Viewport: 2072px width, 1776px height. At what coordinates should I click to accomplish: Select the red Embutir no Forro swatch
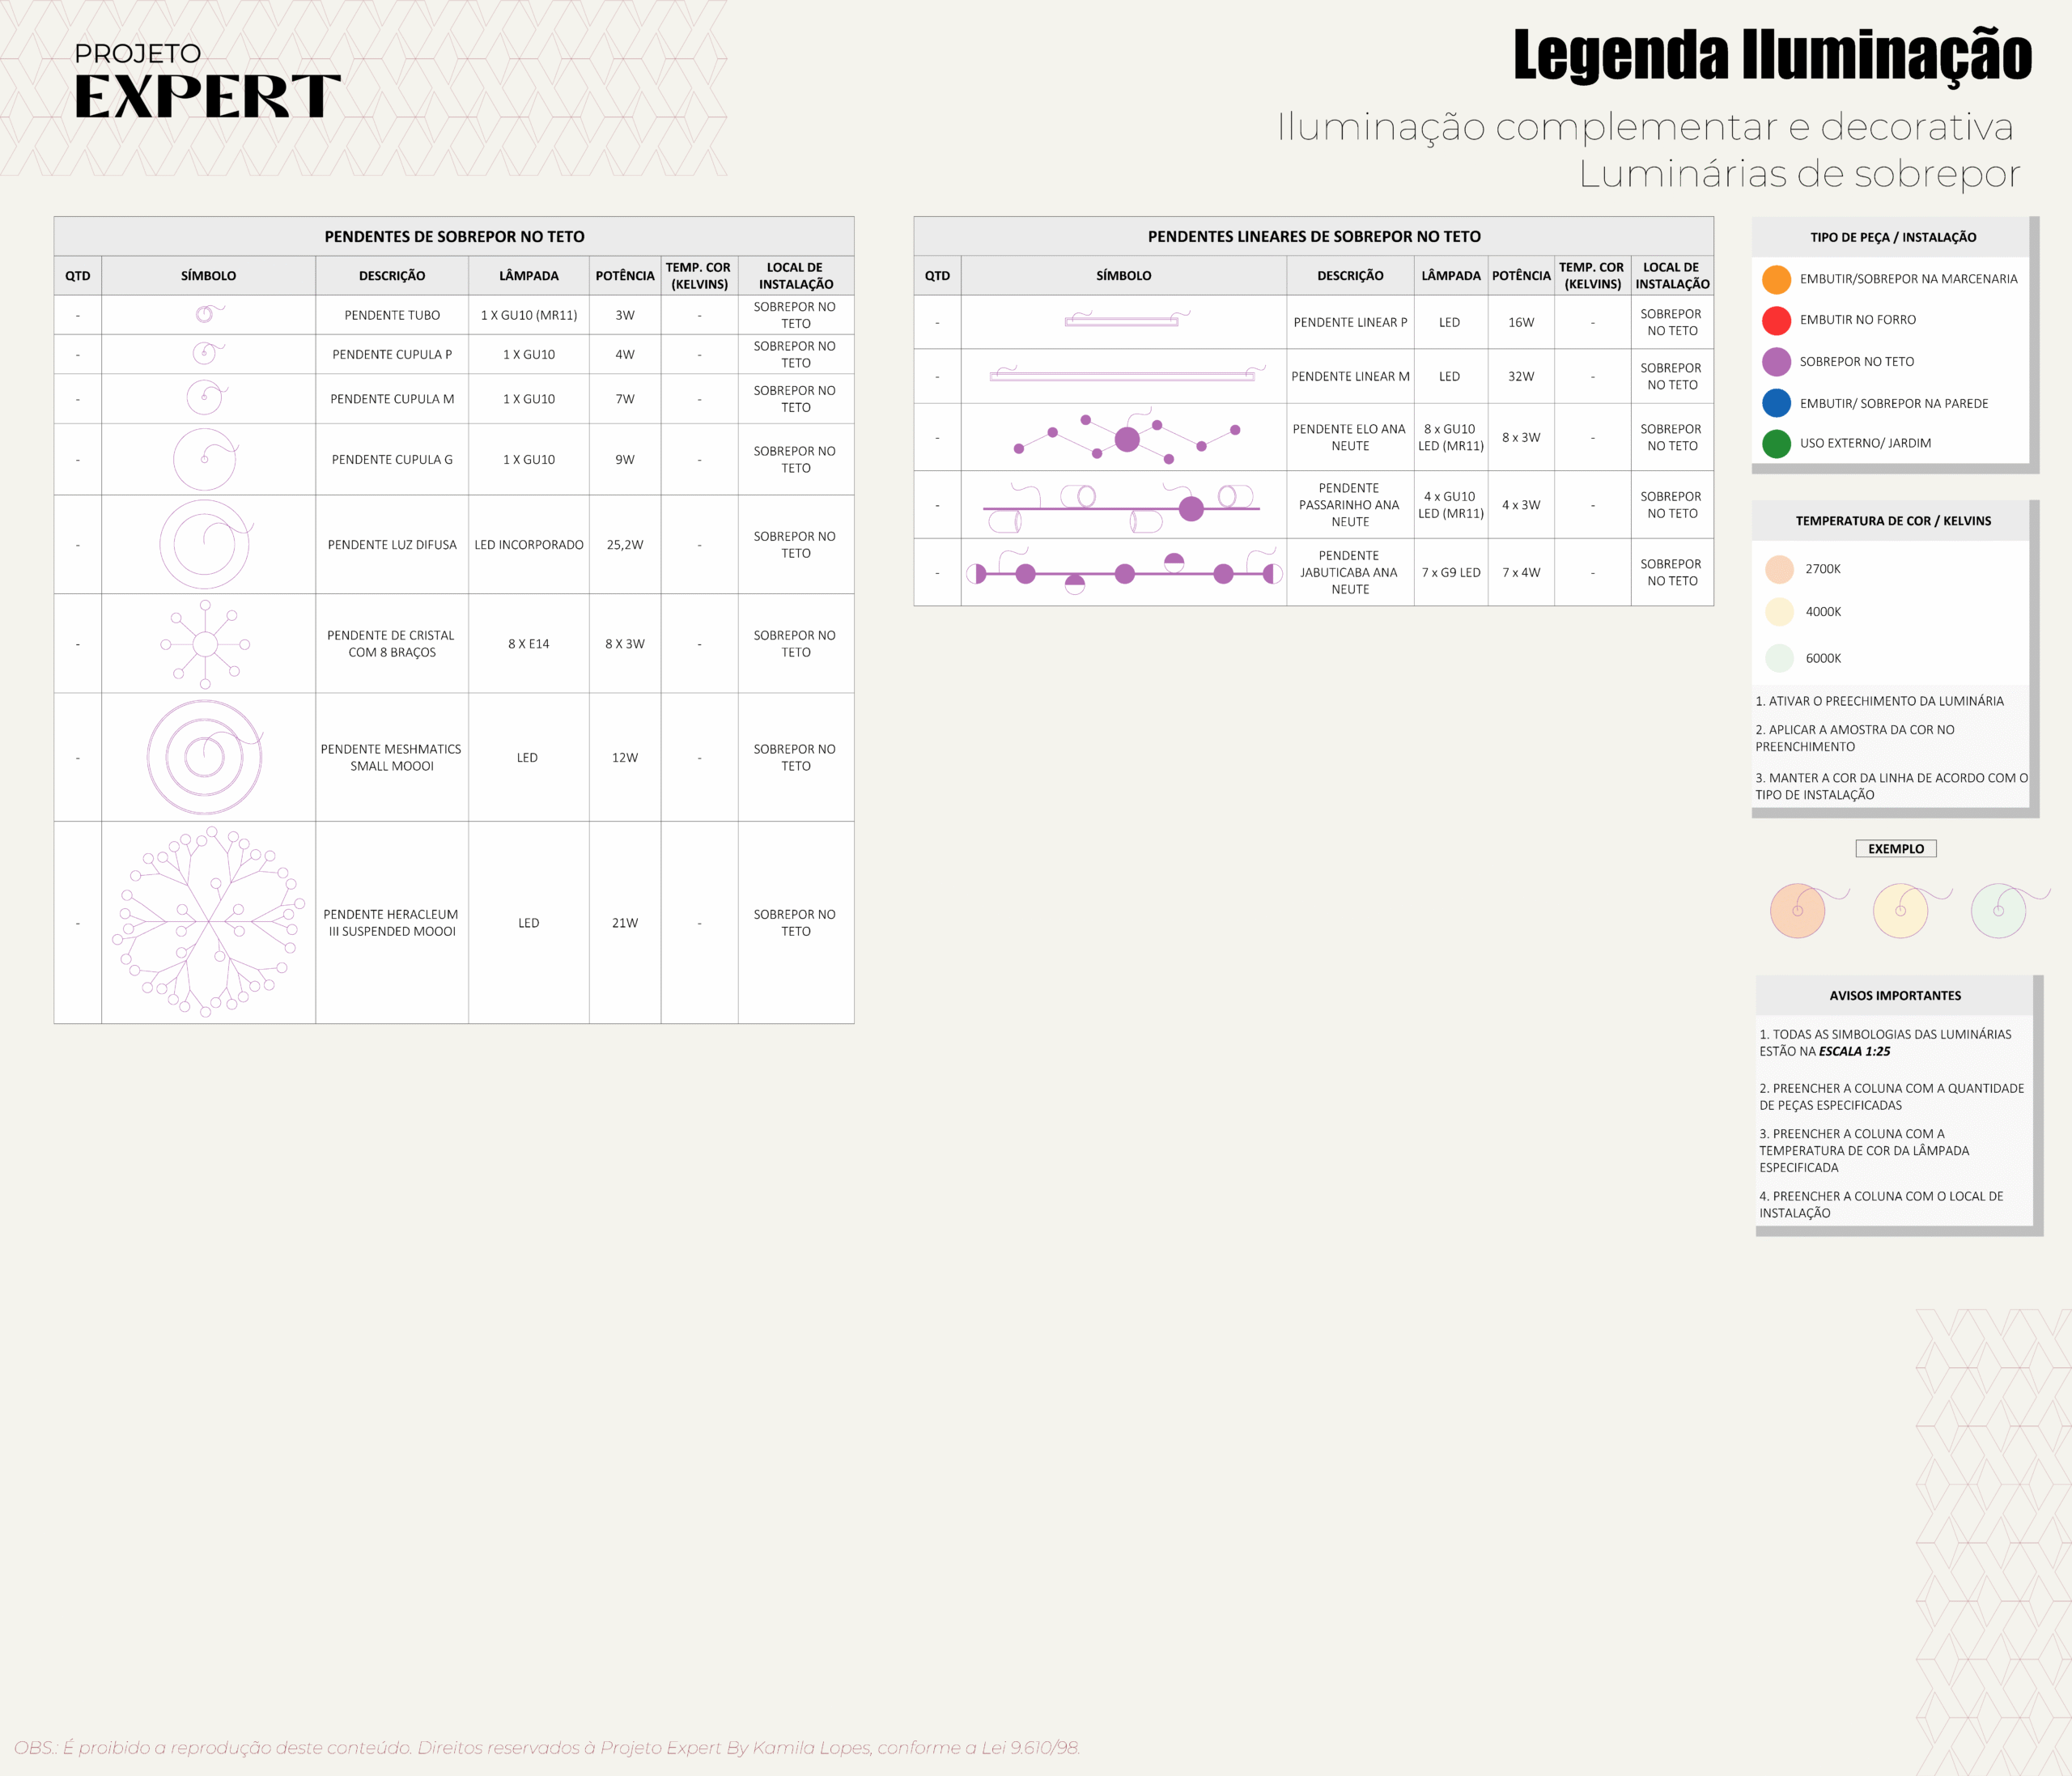pos(1776,320)
